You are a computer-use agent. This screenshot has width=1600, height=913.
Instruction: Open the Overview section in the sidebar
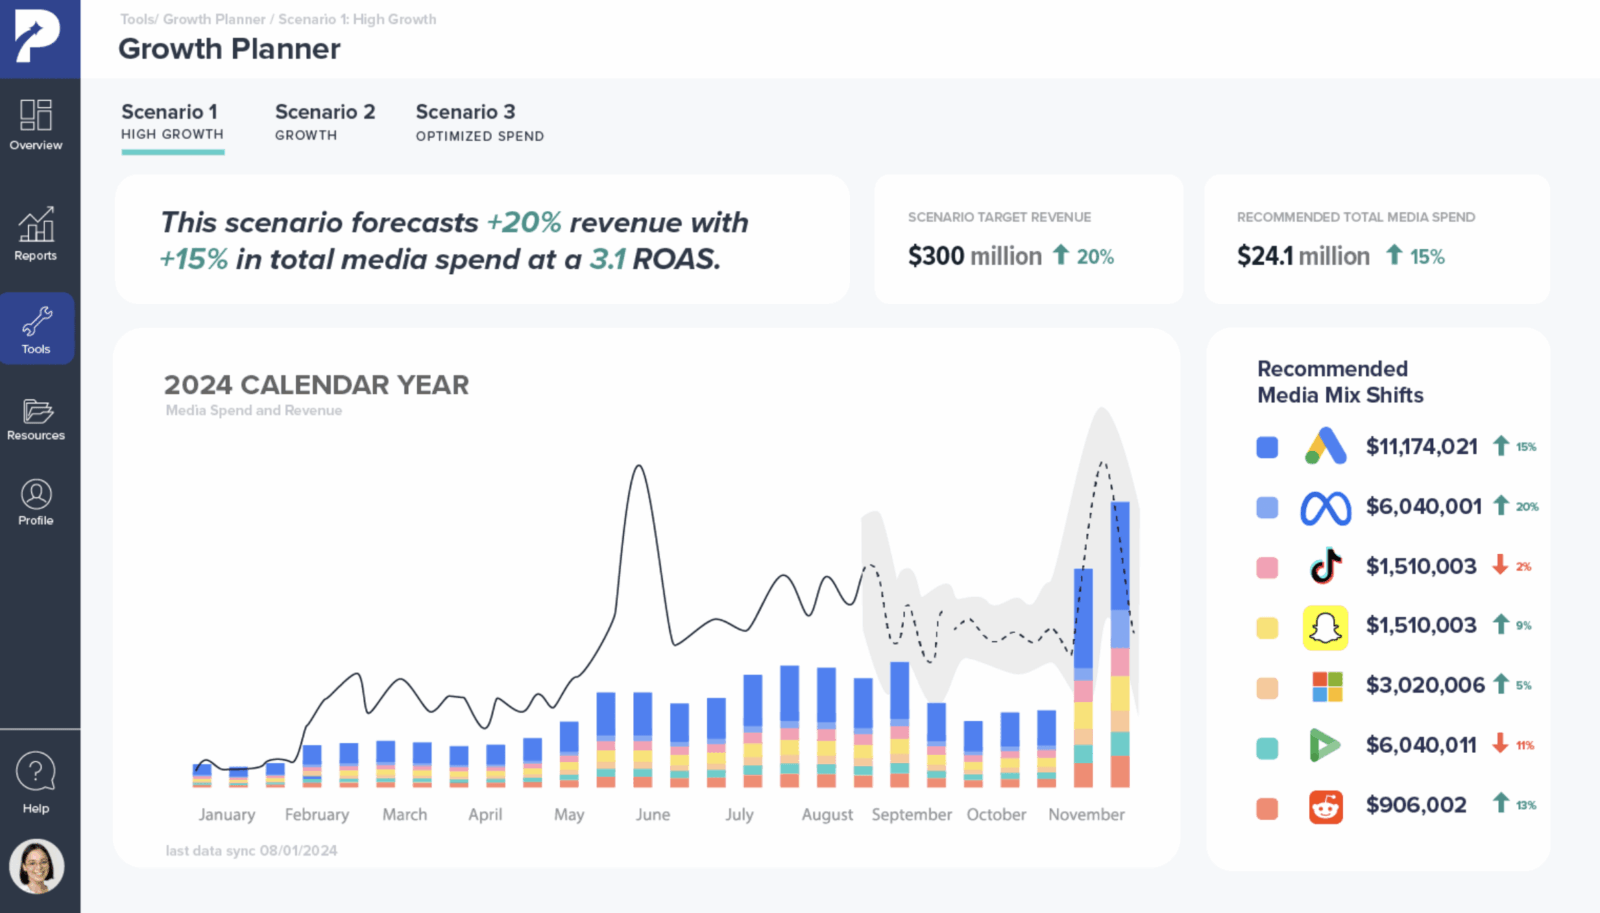tap(36, 125)
